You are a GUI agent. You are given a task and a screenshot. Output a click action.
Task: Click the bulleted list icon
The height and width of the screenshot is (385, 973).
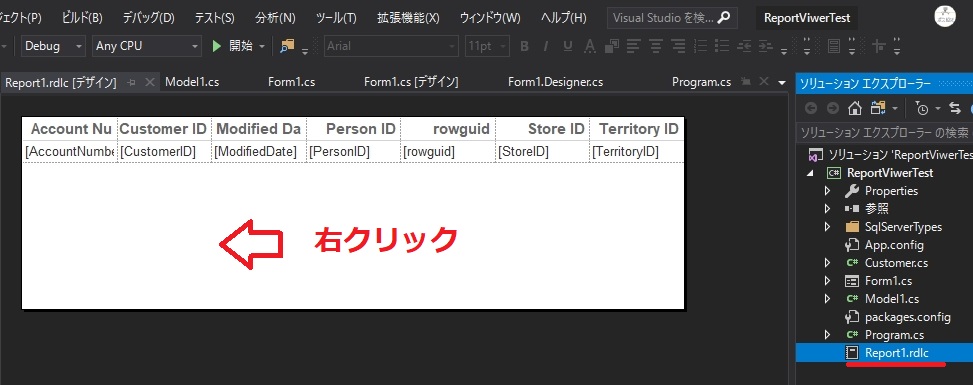click(722, 46)
